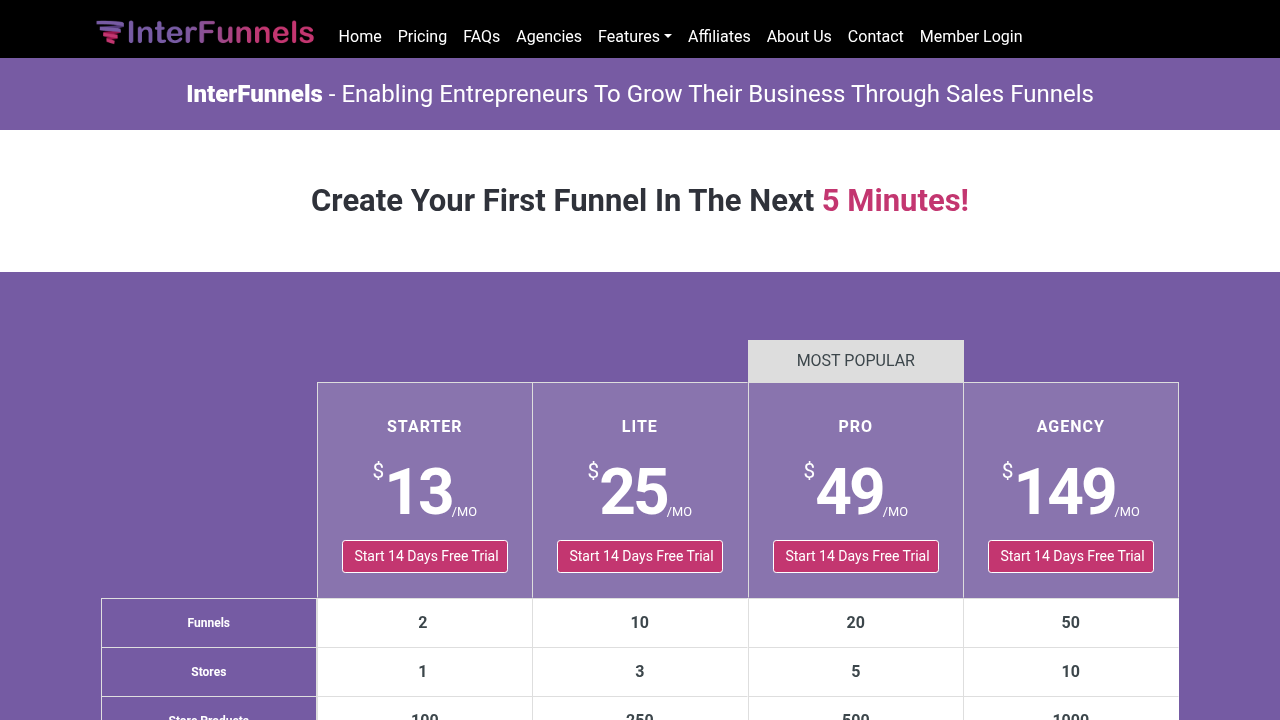Start the 14-day free trial for Pro

coord(856,556)
